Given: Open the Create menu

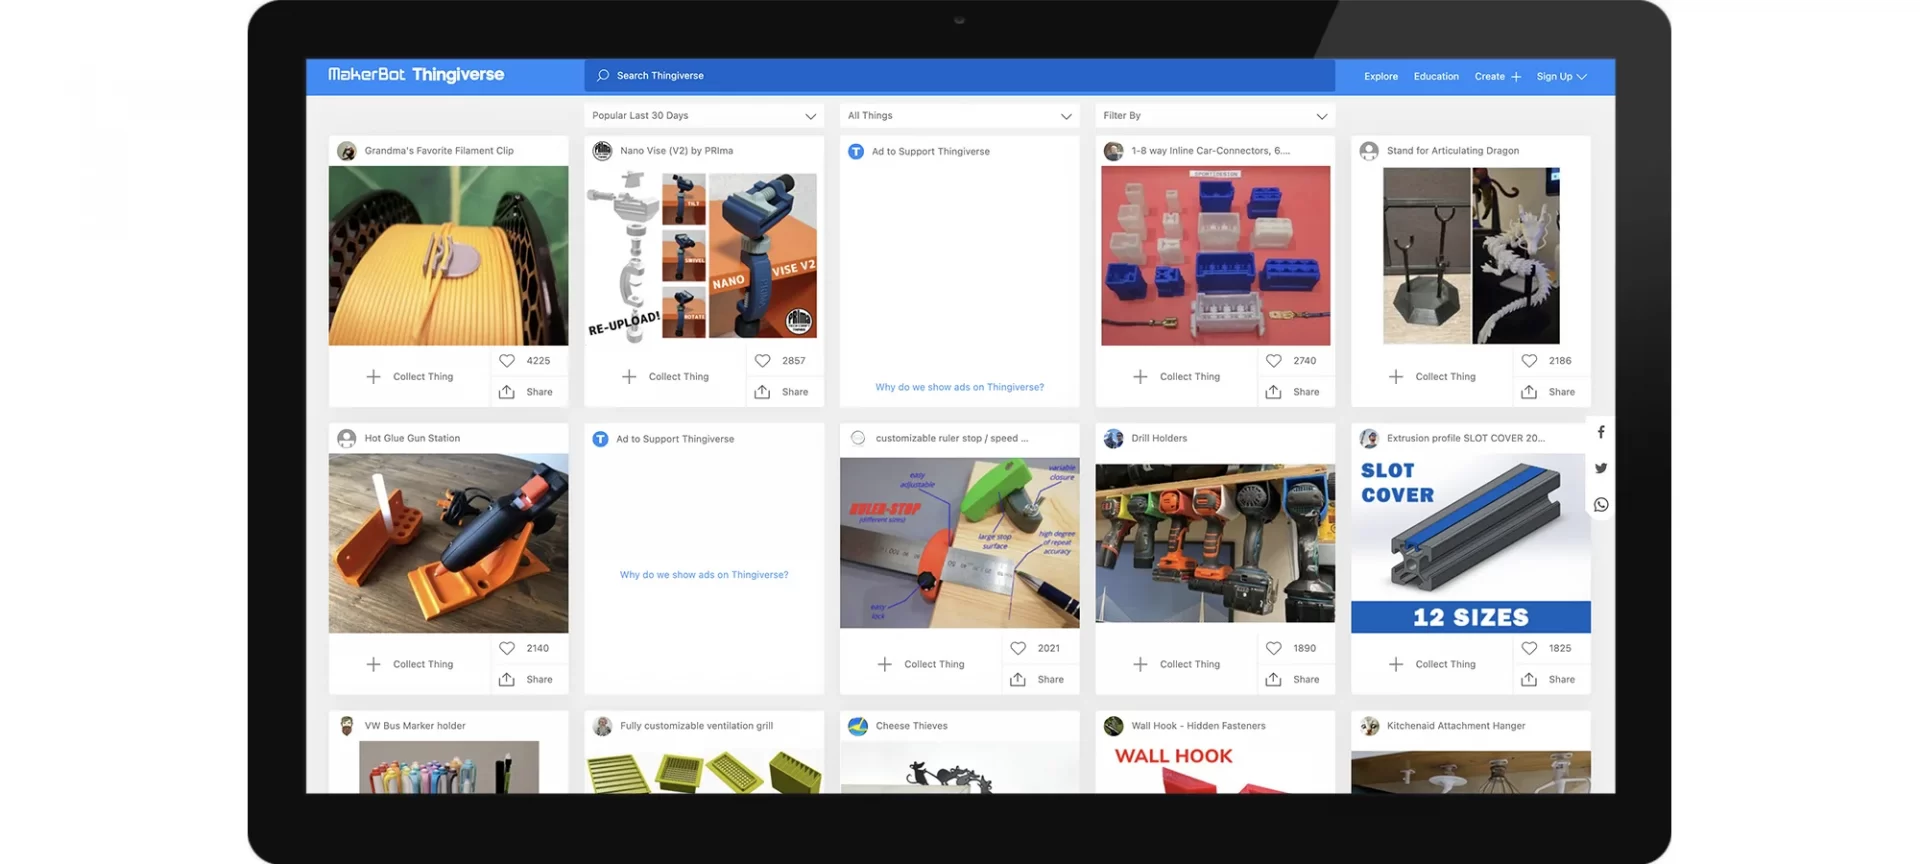Looking at the screenshot, I should [x=1497, y=77].
